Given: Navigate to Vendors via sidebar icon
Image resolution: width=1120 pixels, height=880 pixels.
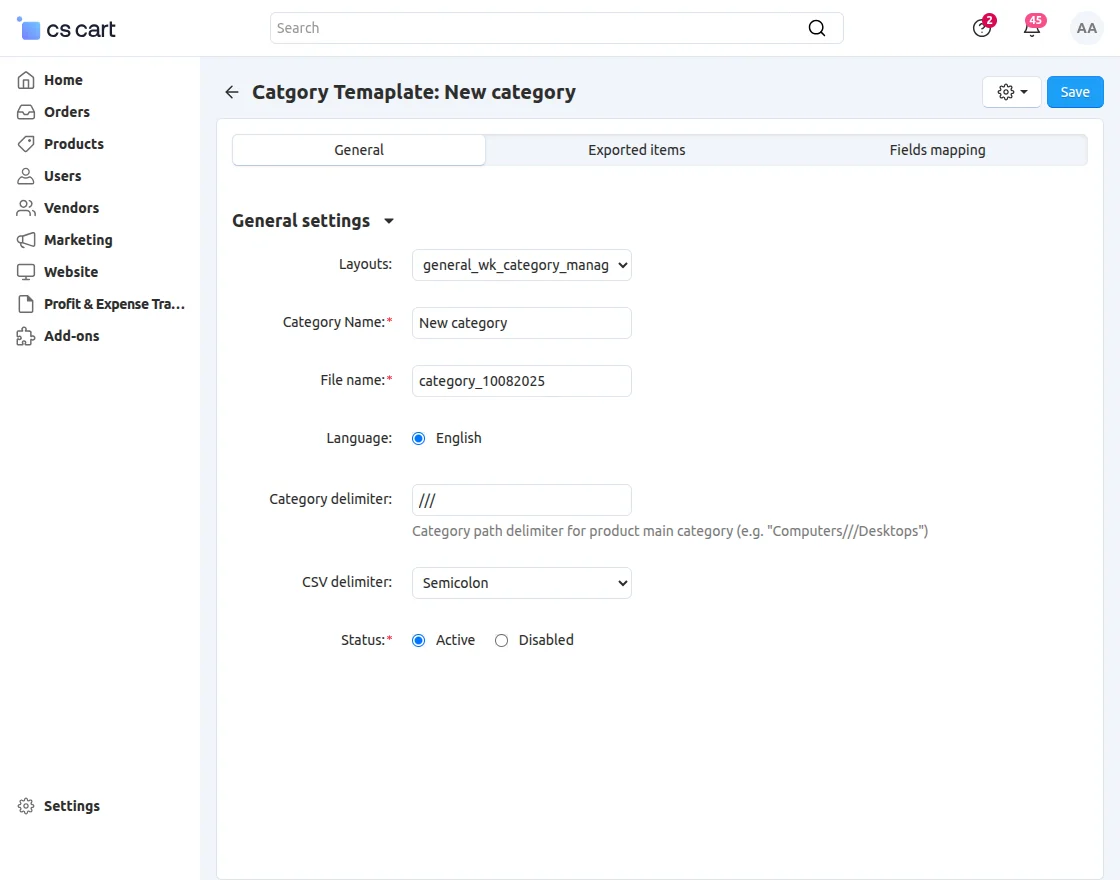Looking at the screenshot, I should (x=27, y=207).
